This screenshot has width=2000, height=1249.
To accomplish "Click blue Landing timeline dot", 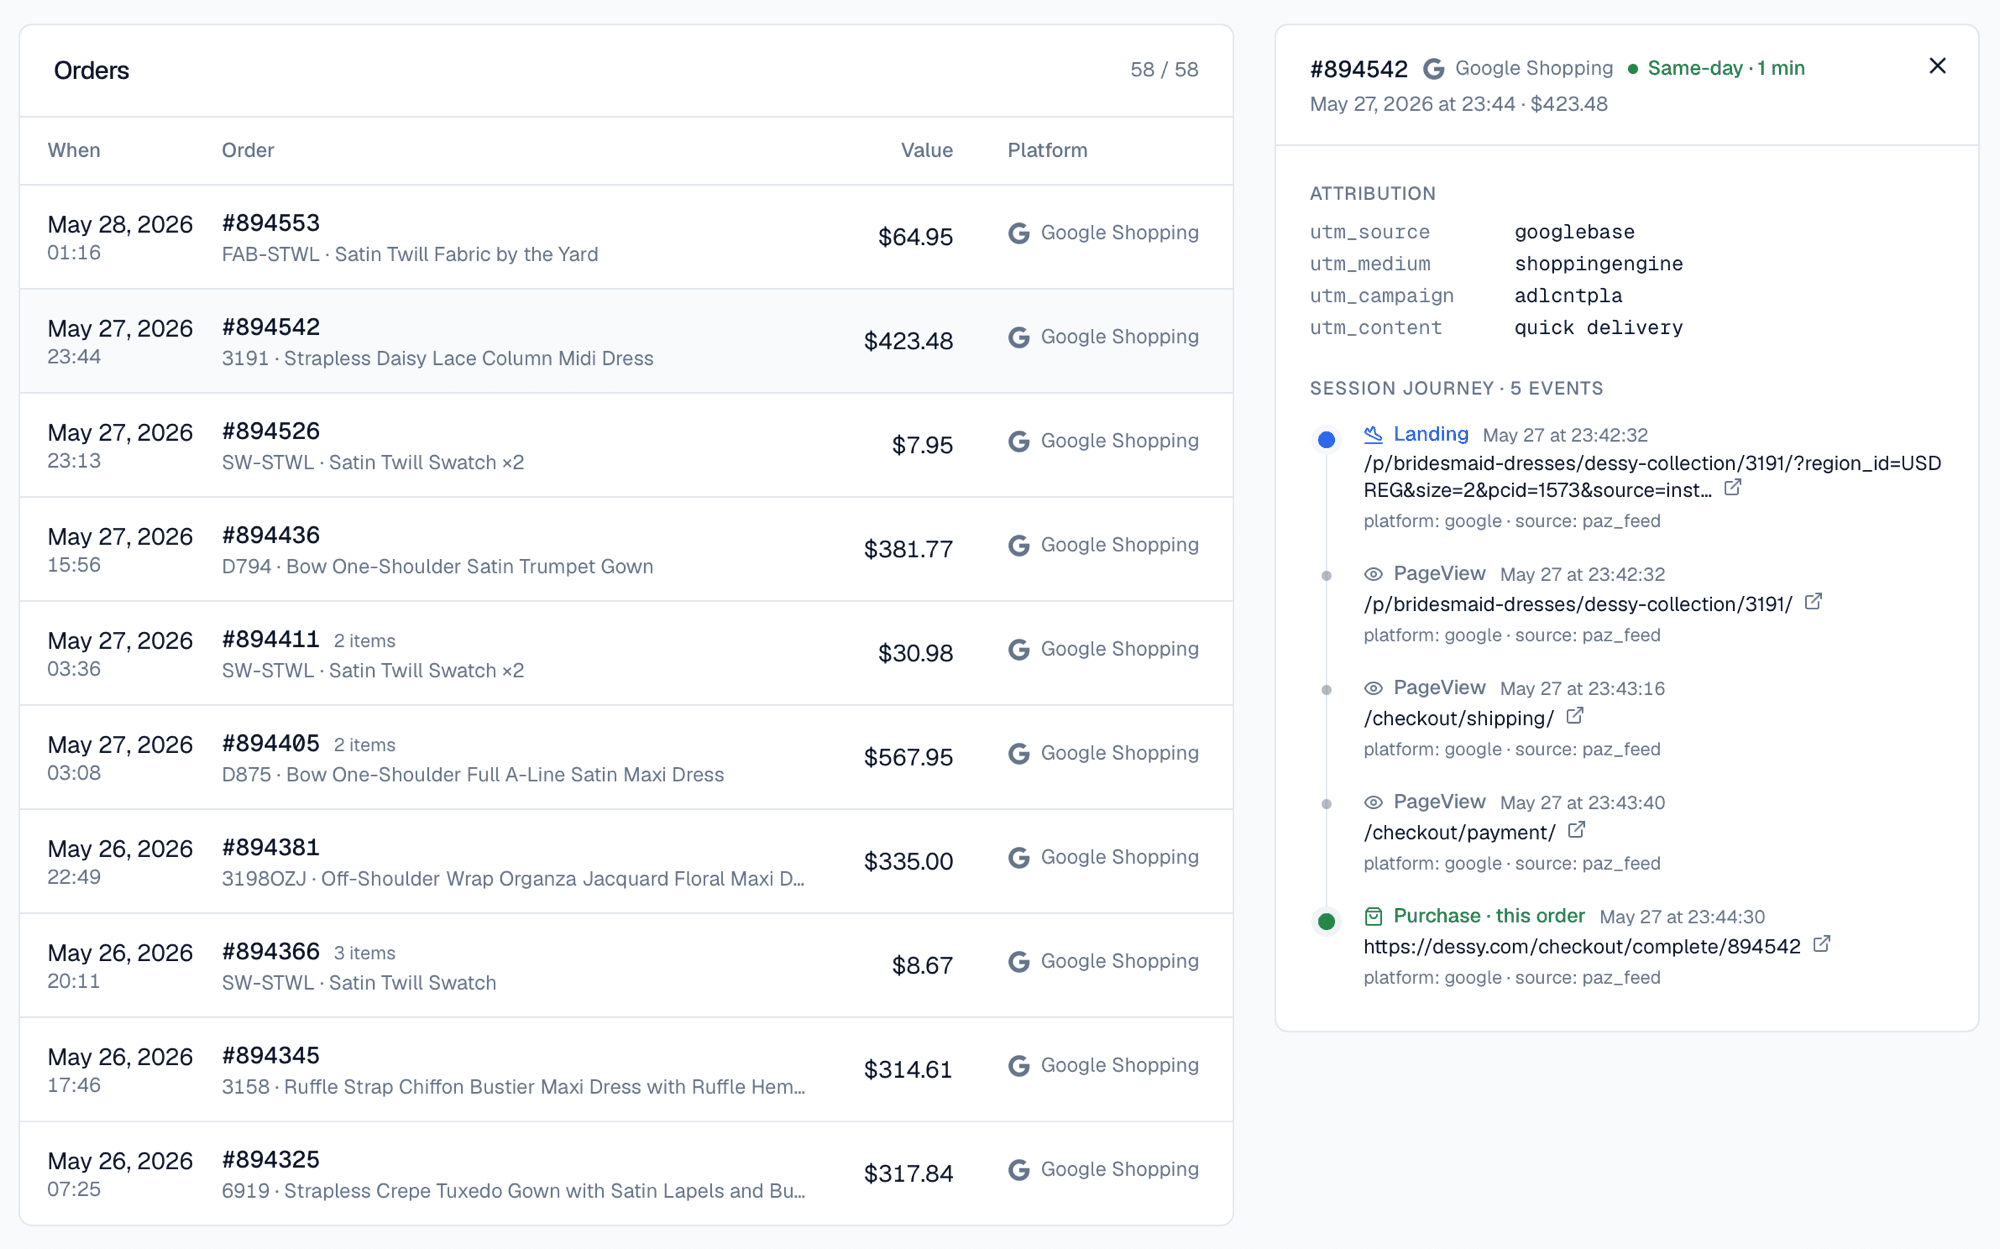I will click(1326, 439).
